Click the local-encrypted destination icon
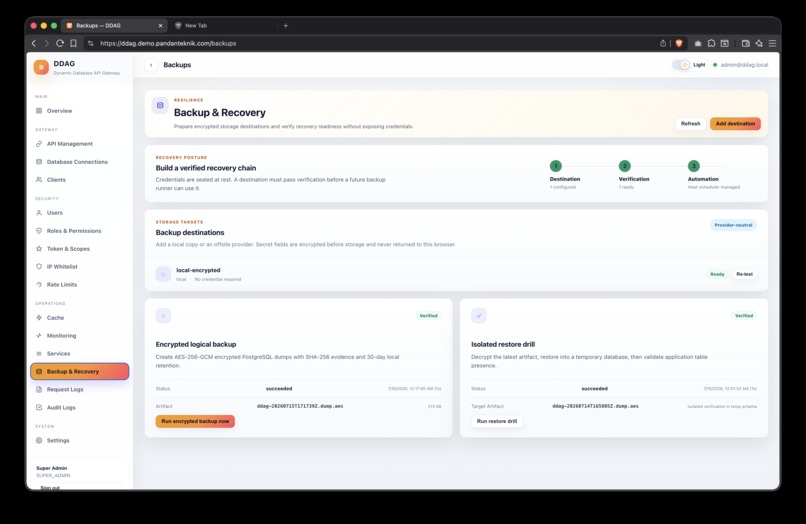 tap(163, 275)
